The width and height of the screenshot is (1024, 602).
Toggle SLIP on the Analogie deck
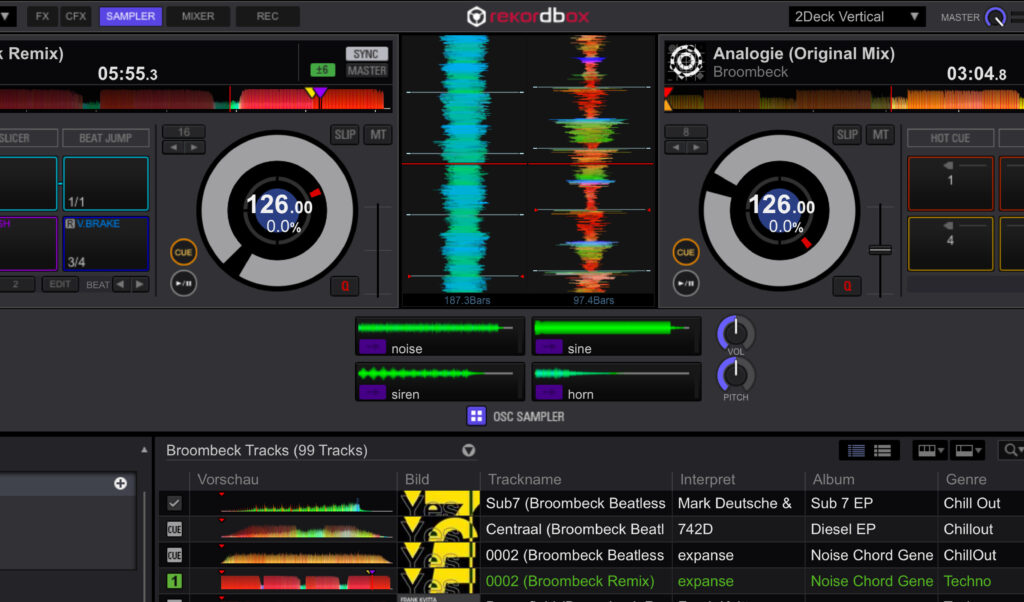pyautogui.click(x=847, y=135)
